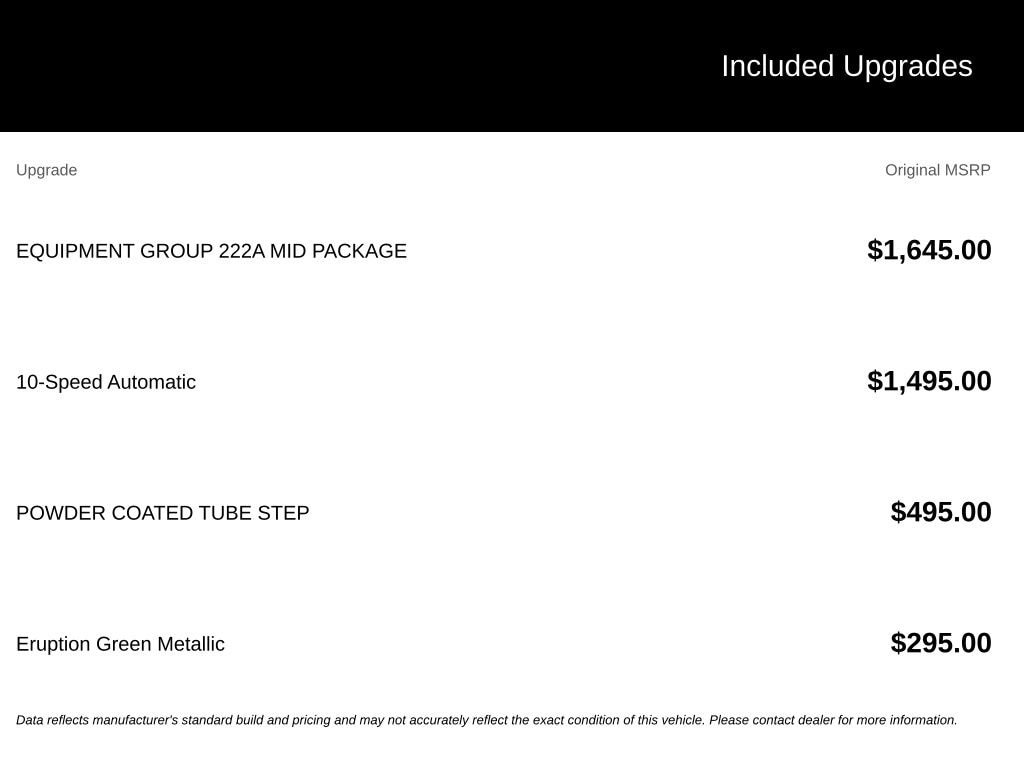
Task: Click the $1,645.00 price
Action: click(x=929, y=250)
